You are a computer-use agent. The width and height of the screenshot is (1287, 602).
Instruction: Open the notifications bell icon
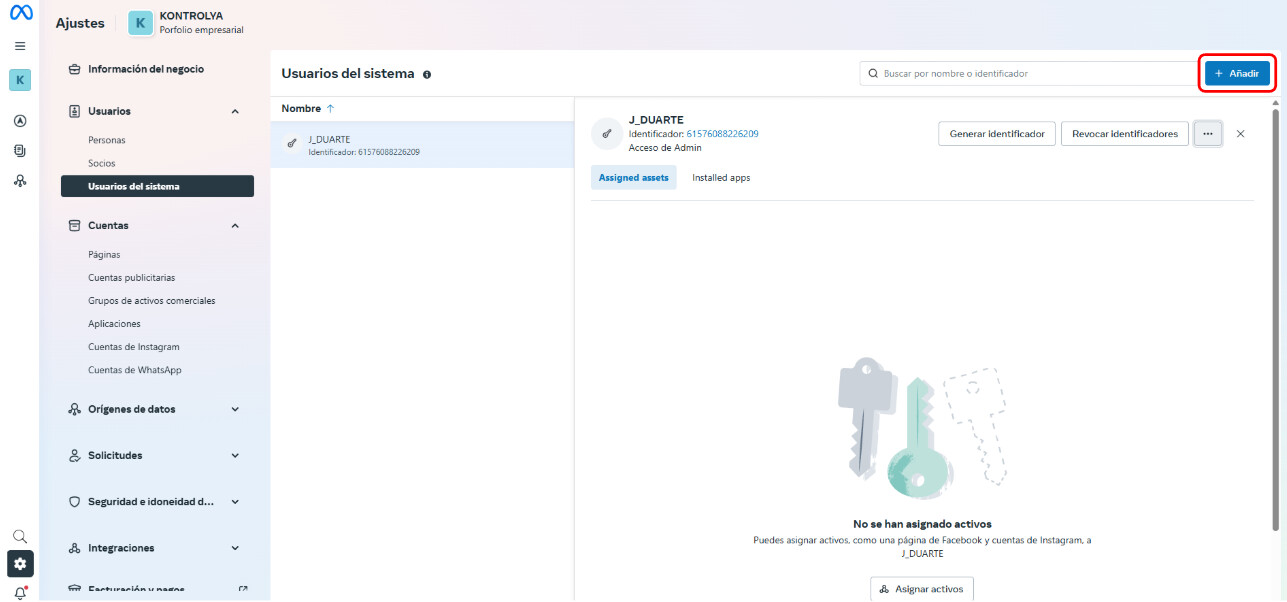tap(20, 592)
